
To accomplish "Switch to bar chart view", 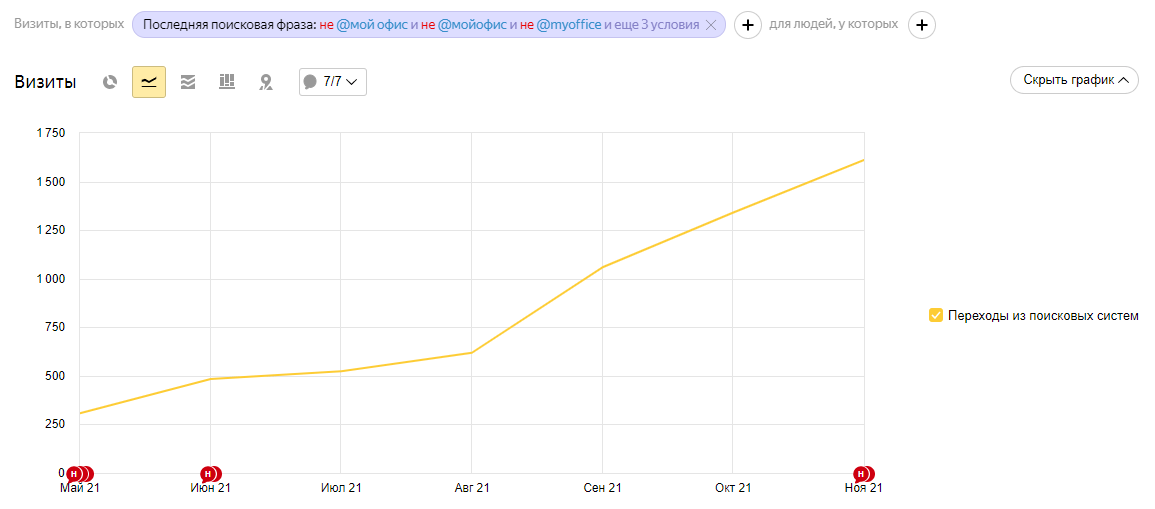I will (x=227, y=82).
